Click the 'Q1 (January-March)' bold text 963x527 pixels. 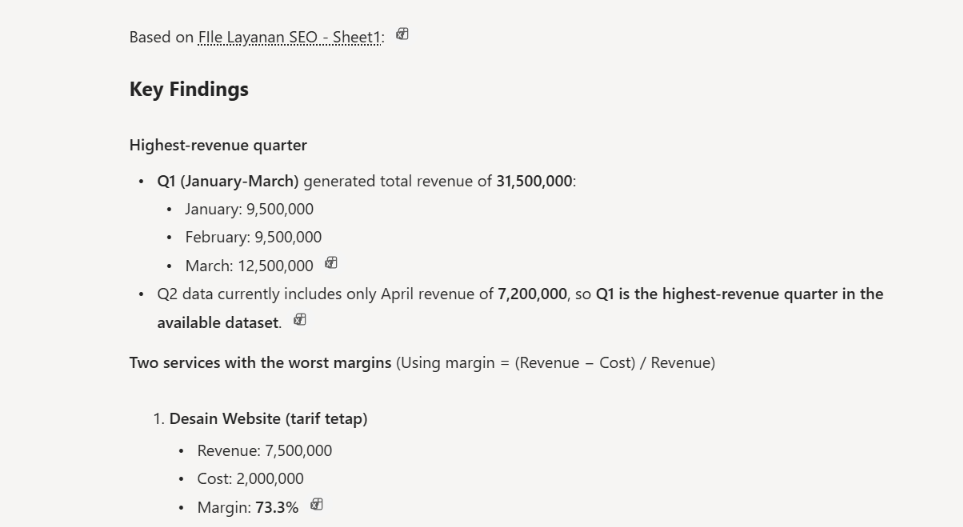pos(228,181)
